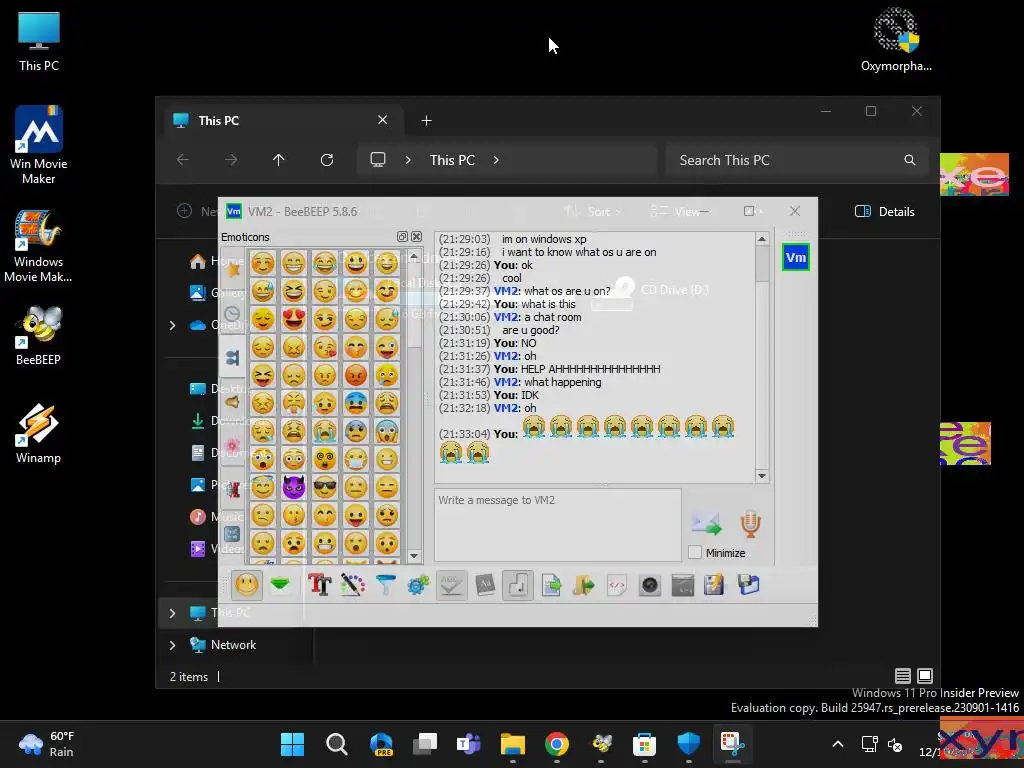
Task: Click the chat history scrollbar thumb
Action: (x=761, y=264)
